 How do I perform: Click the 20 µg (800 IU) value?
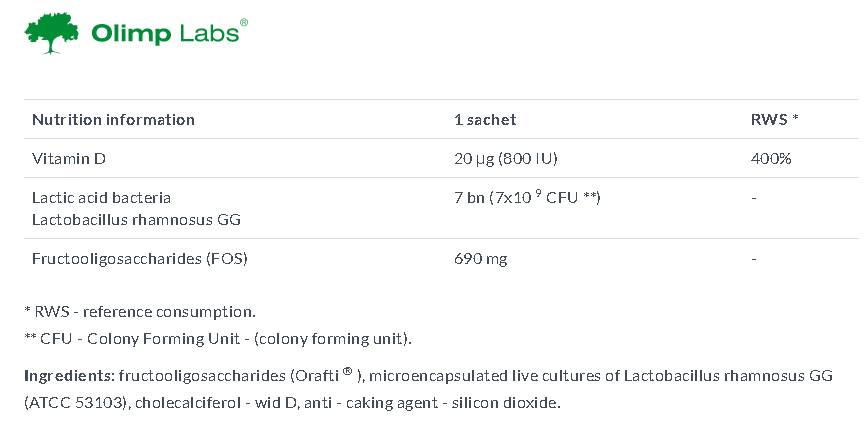[x=505, y=158]
